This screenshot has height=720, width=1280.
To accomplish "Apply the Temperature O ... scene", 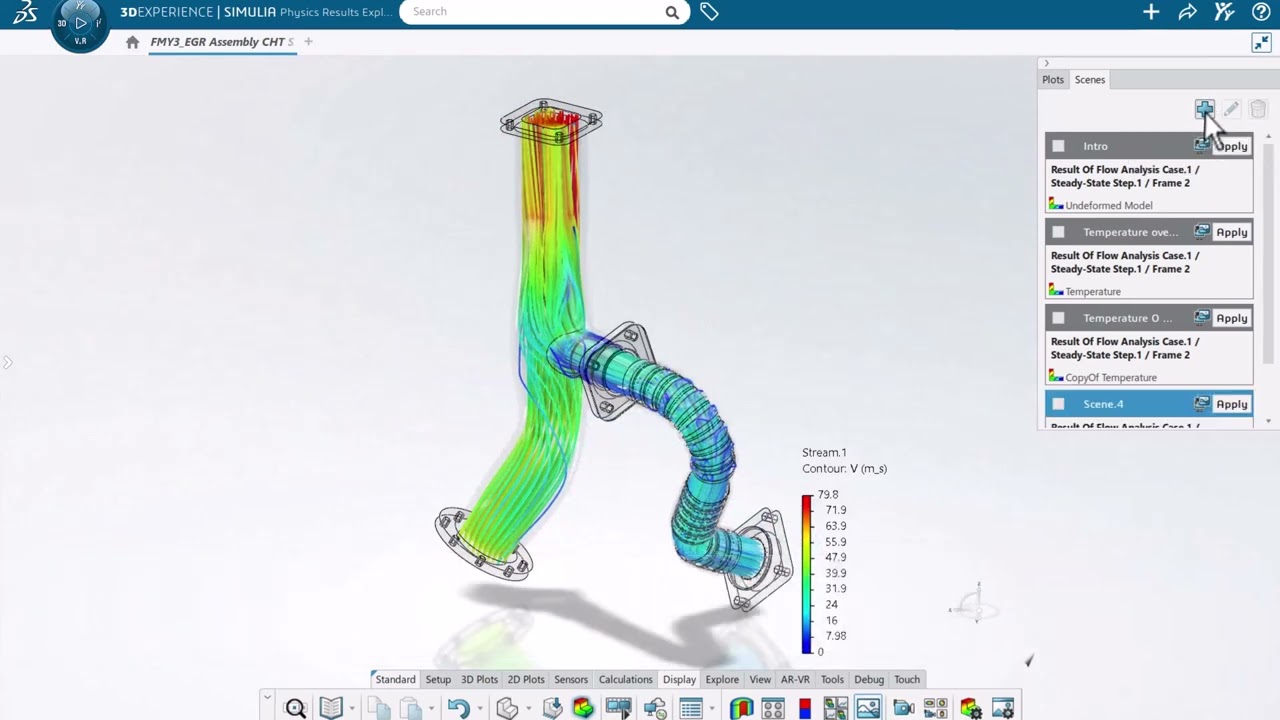I will click(x=1232, y=318).
